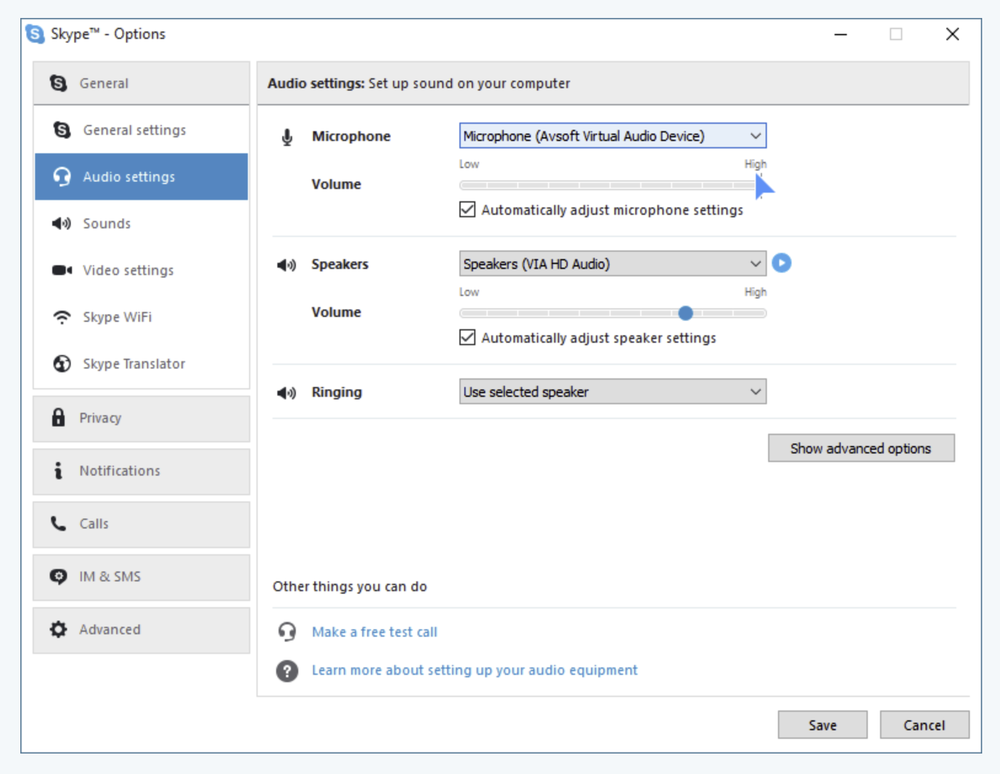Click the camera icon next to Video settings
Viewport: 1000px width, 774px height.
coord(62,270)
